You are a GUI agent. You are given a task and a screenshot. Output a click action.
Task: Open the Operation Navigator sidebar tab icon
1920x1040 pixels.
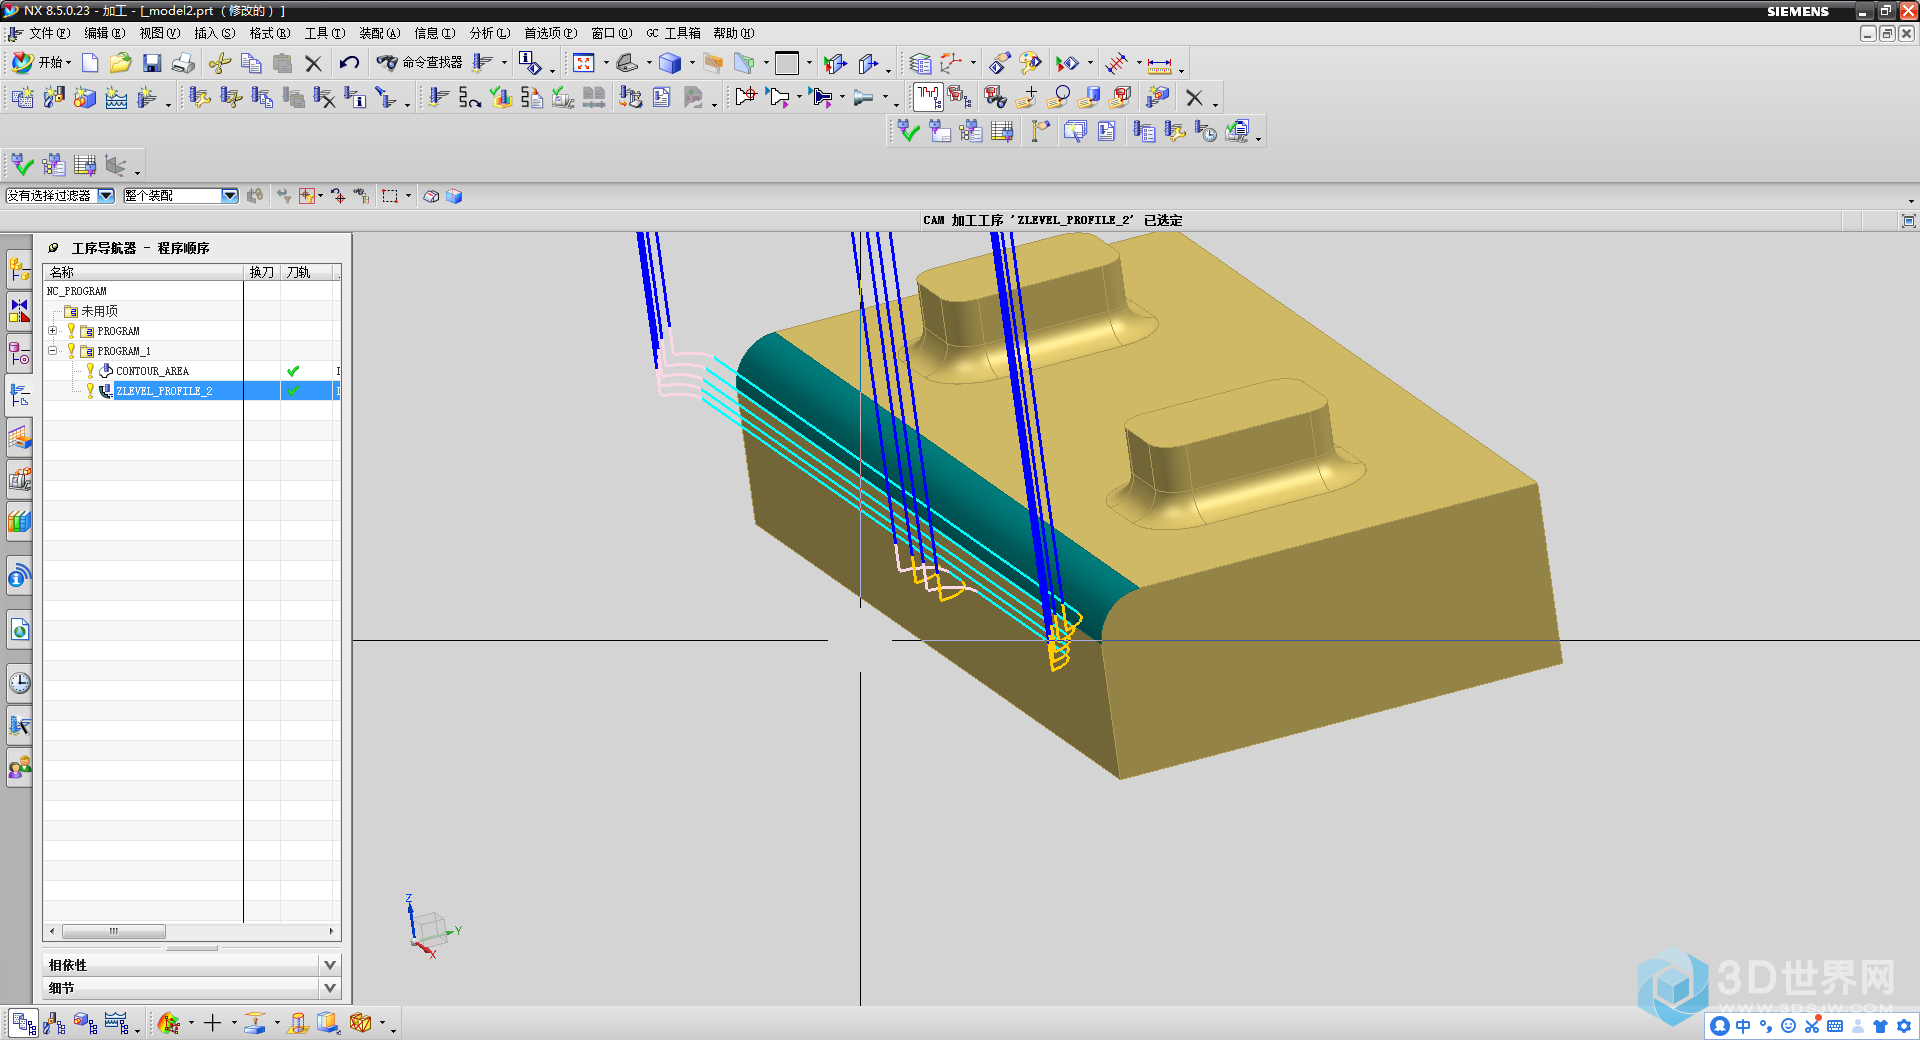19,394
